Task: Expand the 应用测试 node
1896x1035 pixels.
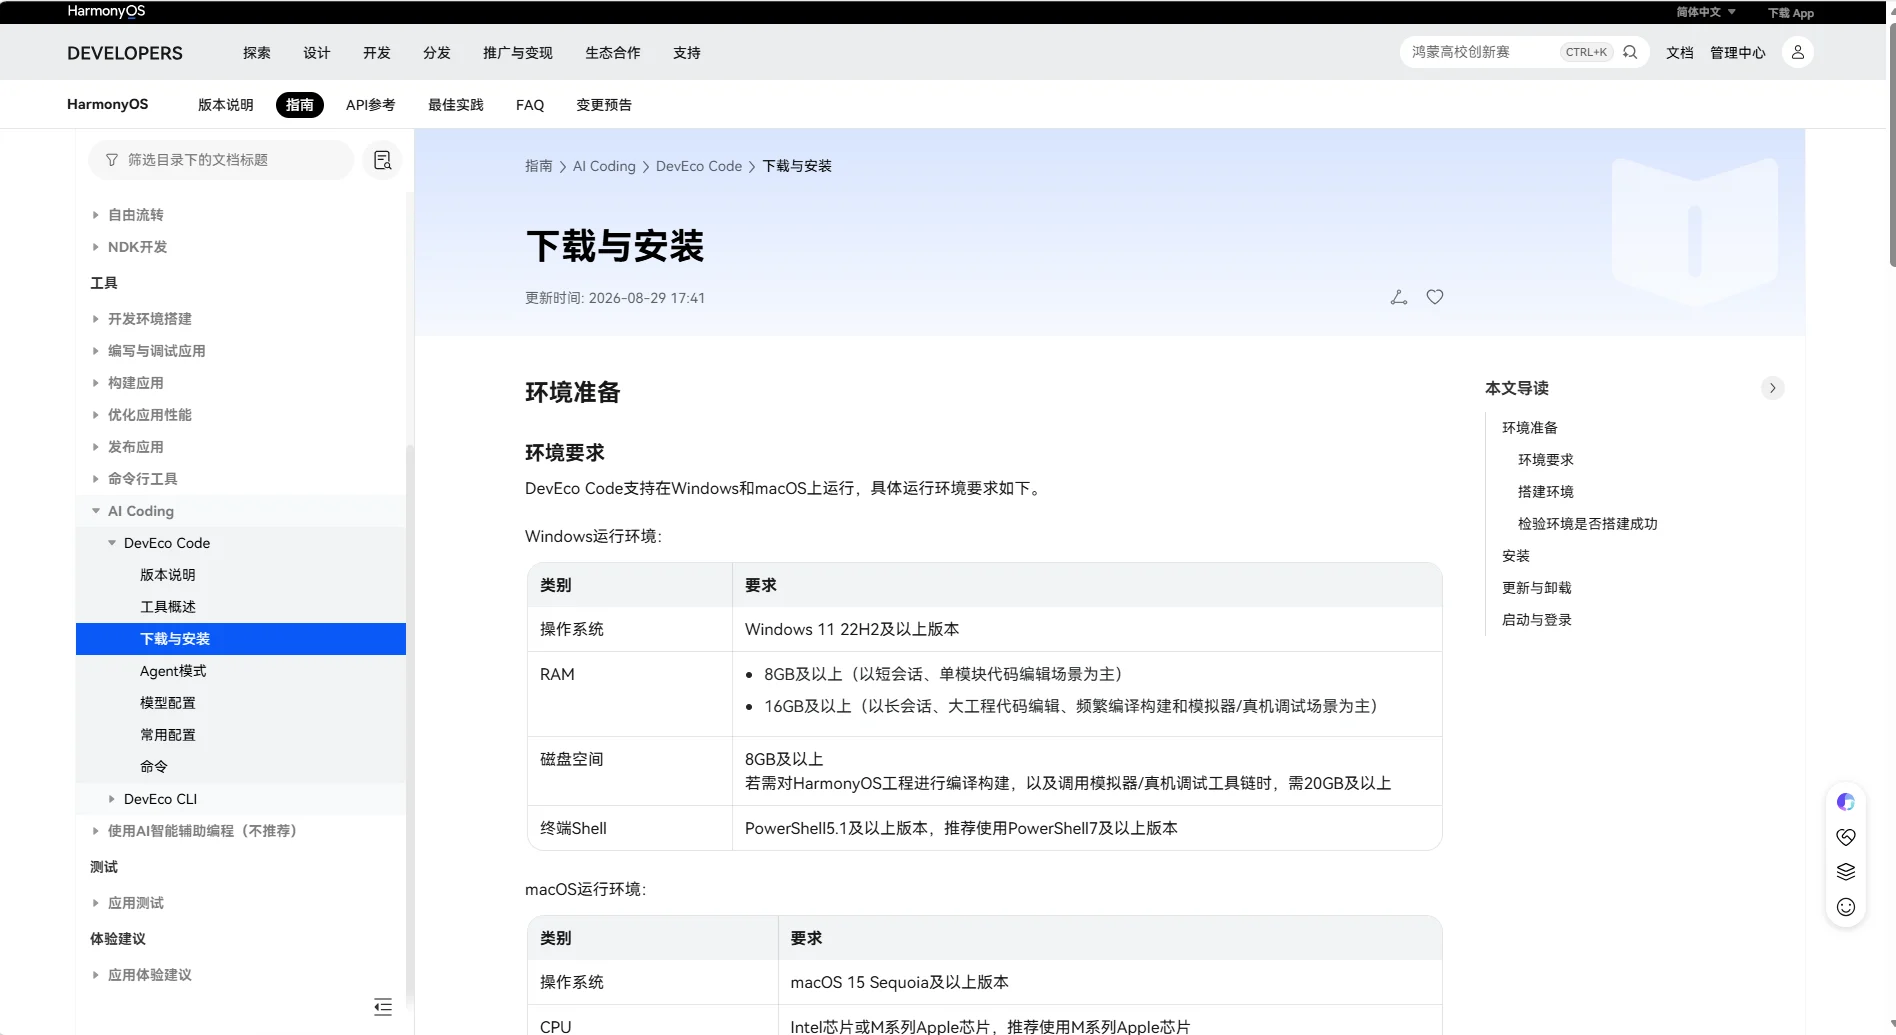Action: tap(96, 903)
